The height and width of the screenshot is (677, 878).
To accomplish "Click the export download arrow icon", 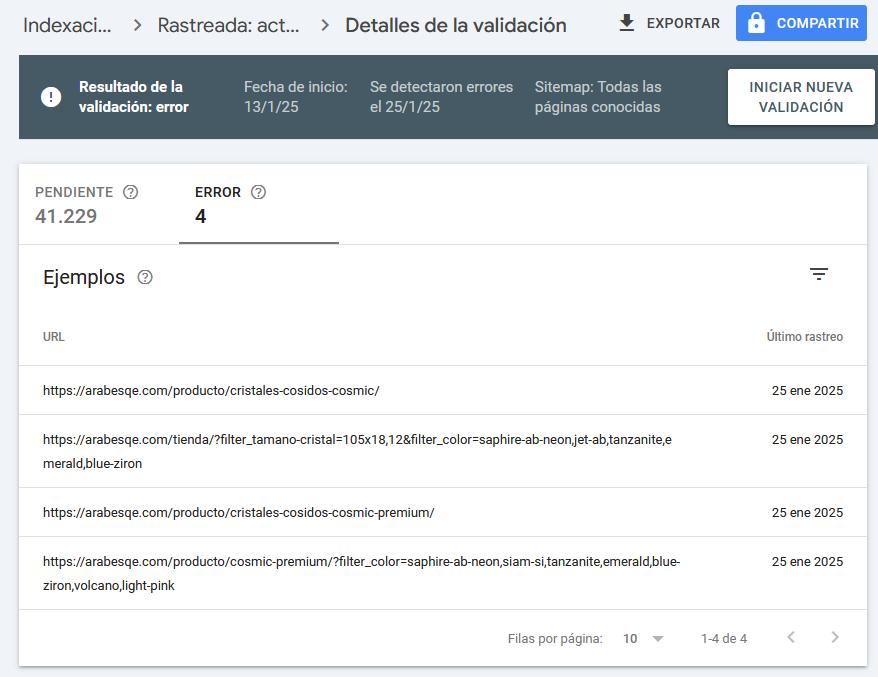I will (x=627, y=23).
